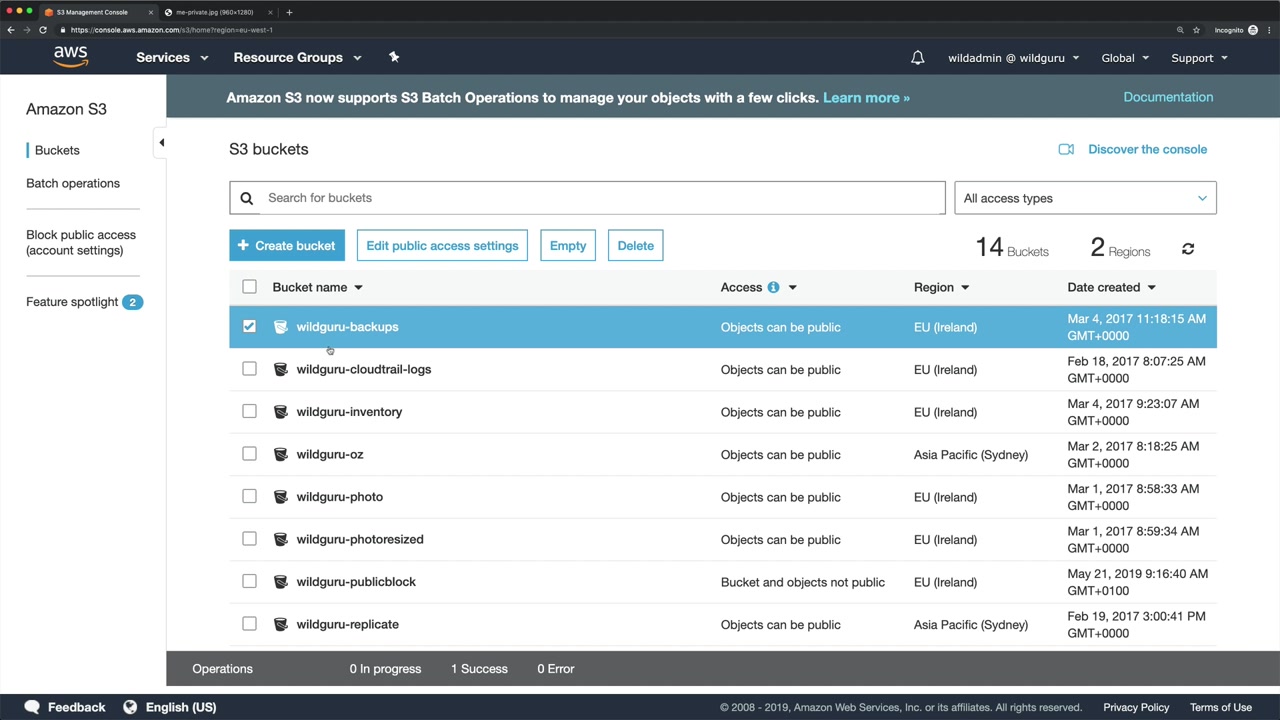1280x720 pixels.
Task: Open the Operations status bar
Action: click(x=723, y=669)
